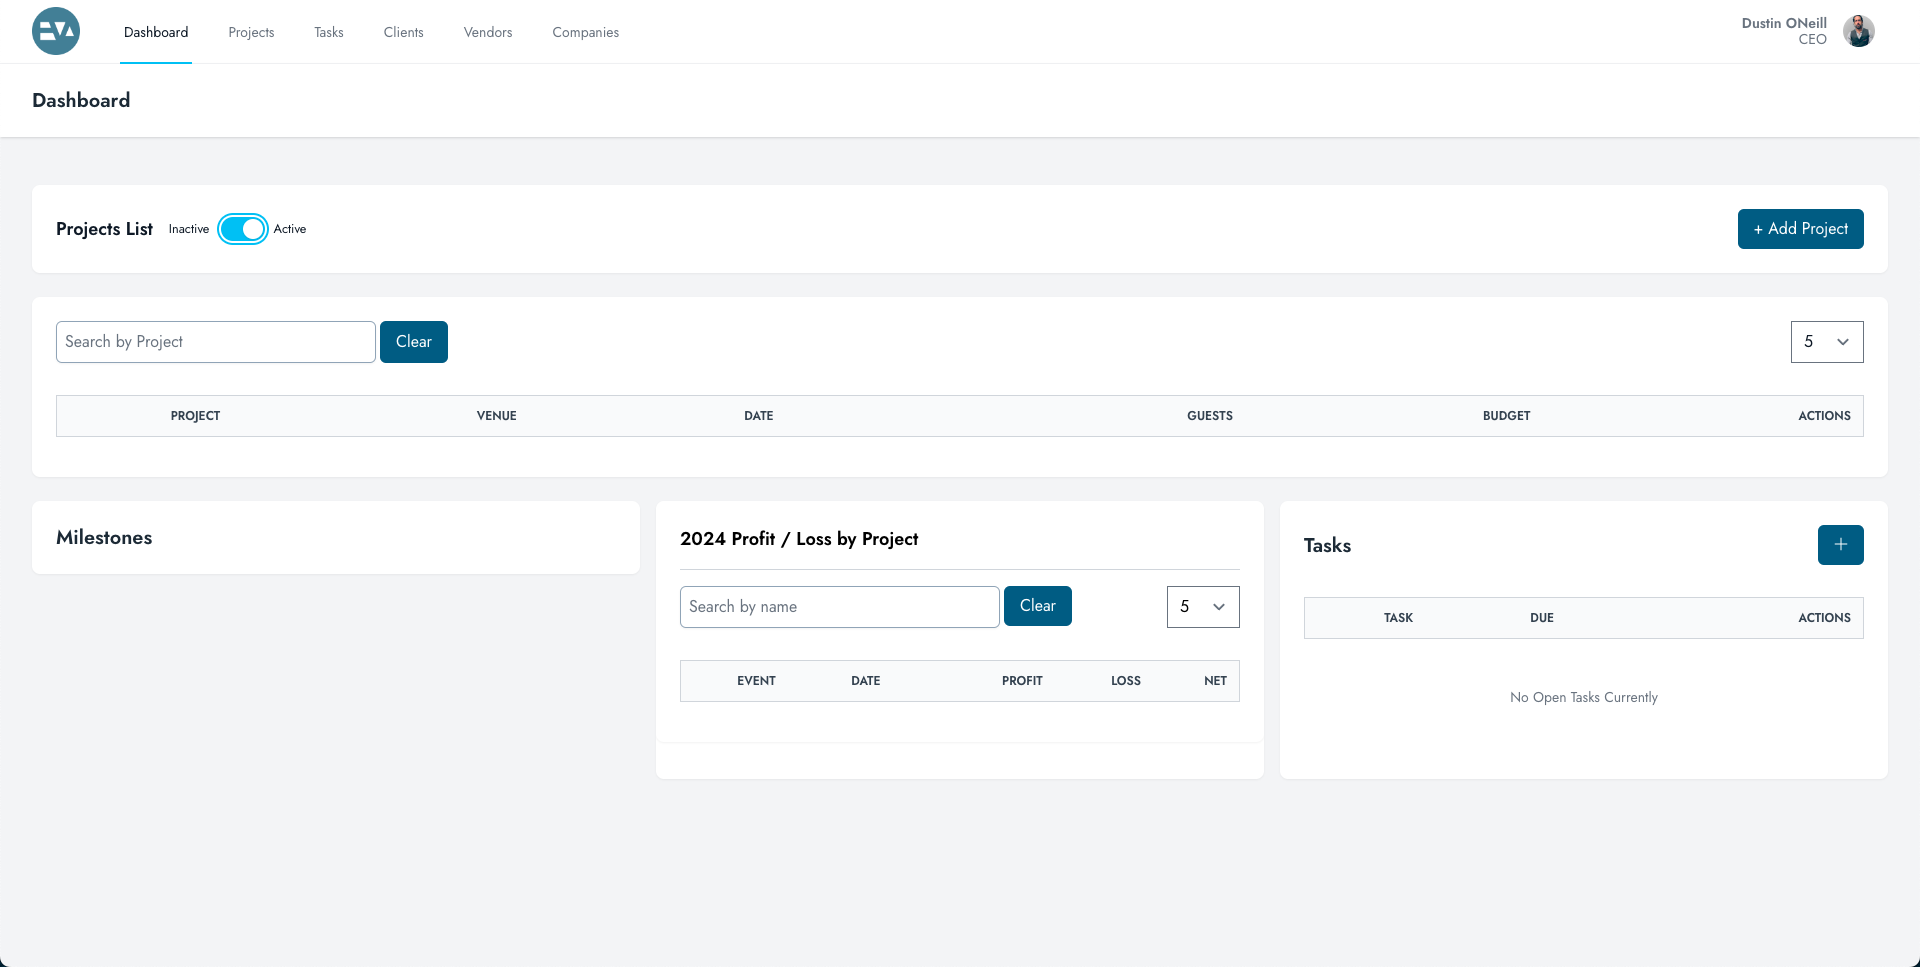This screenshot has width=1920, height=967.
Task: Click the BUDGET column header
Action: click(x=1506, y=416)
